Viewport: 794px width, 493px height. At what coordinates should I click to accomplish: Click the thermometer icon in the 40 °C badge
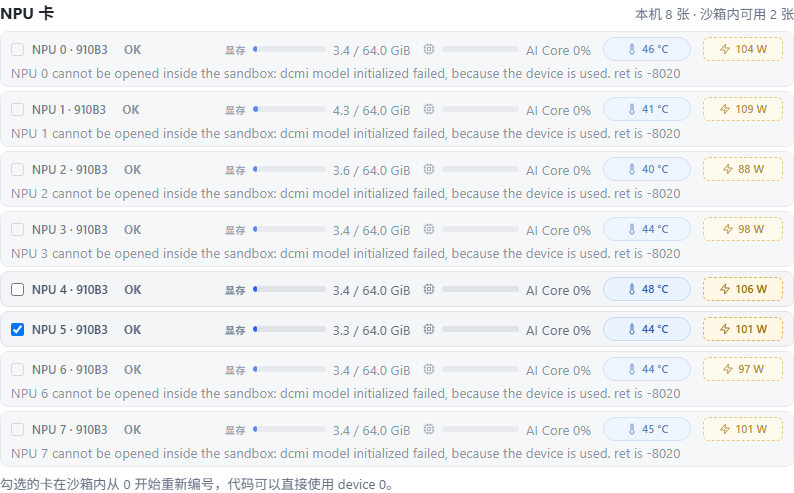click(x=631, y=169)
